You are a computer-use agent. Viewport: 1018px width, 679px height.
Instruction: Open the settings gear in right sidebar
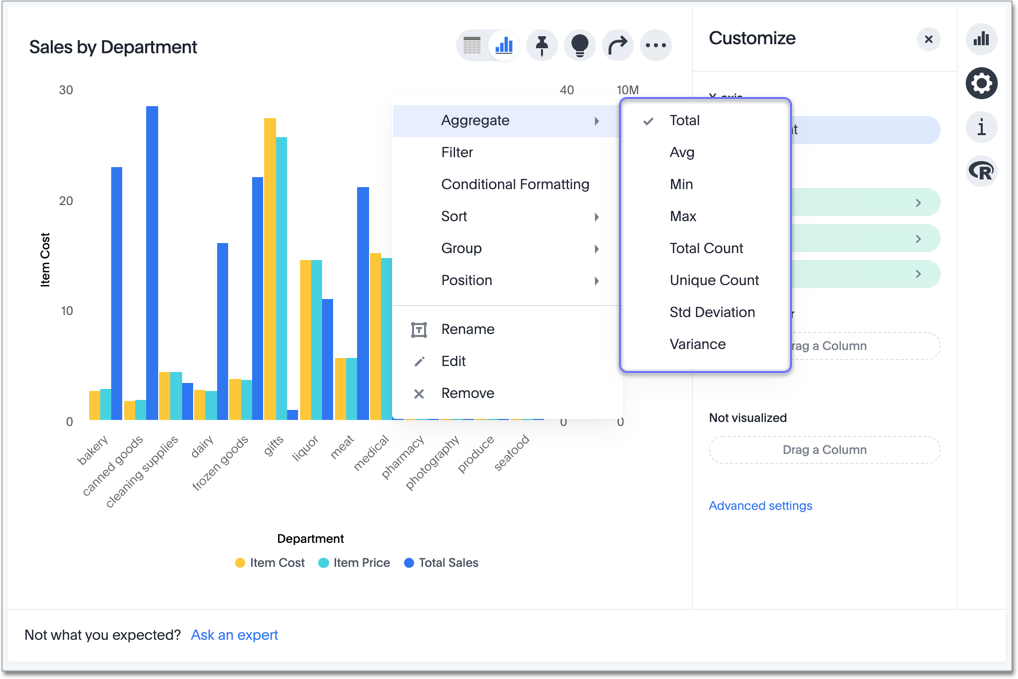(981, 83)
